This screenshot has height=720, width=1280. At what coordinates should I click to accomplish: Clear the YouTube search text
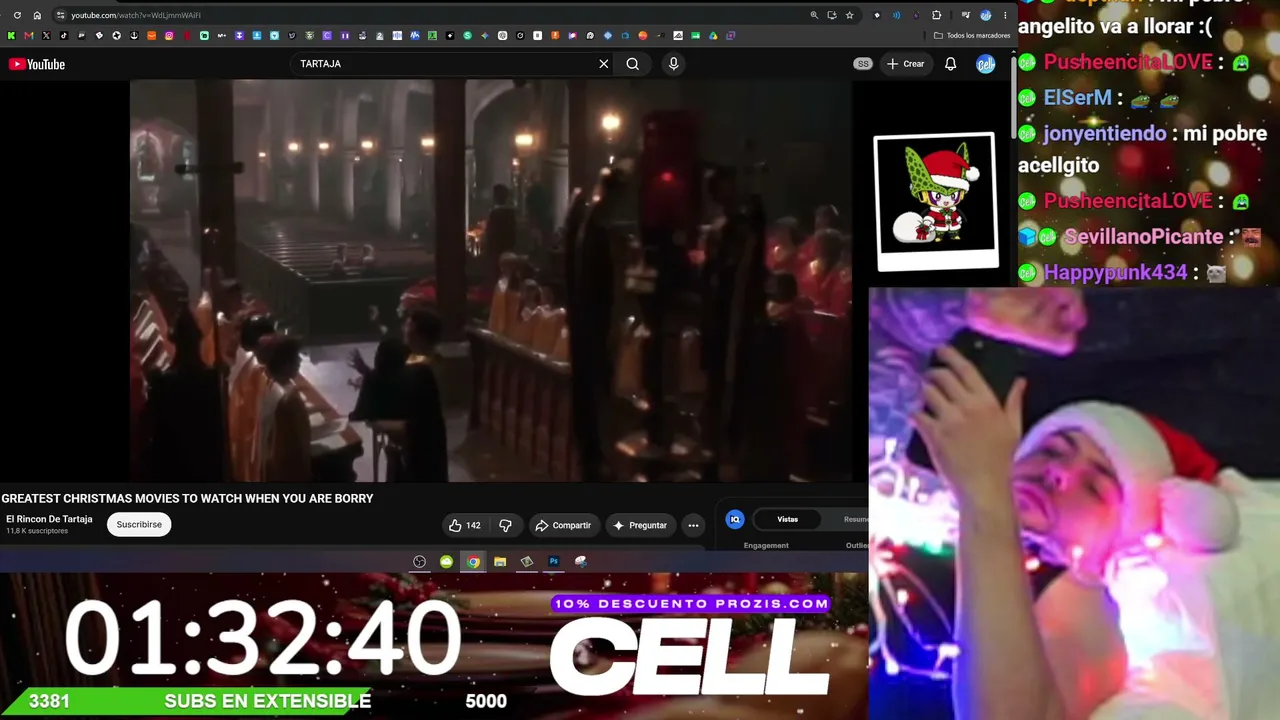(x=604, y=64)
